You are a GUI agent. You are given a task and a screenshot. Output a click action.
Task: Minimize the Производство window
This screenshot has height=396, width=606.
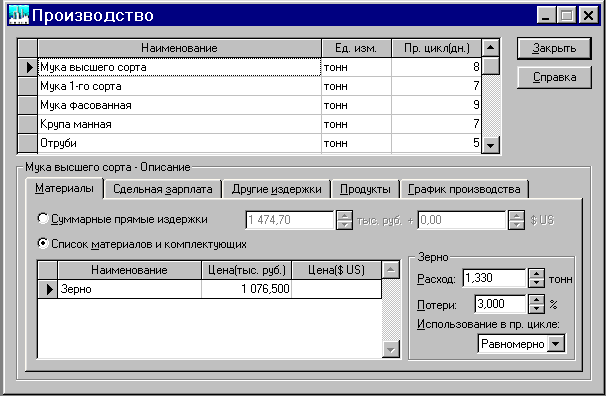pos(546,15)
